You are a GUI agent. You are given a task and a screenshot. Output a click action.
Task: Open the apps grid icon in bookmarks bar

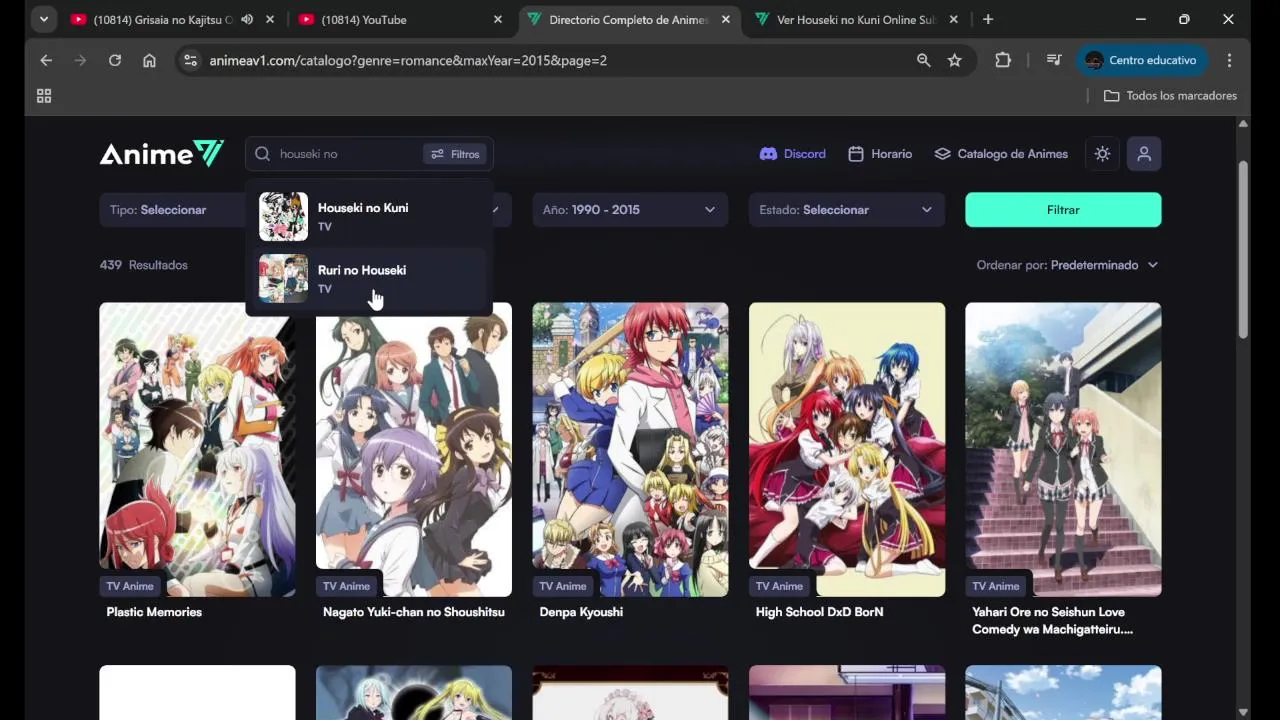coord(44,96)
